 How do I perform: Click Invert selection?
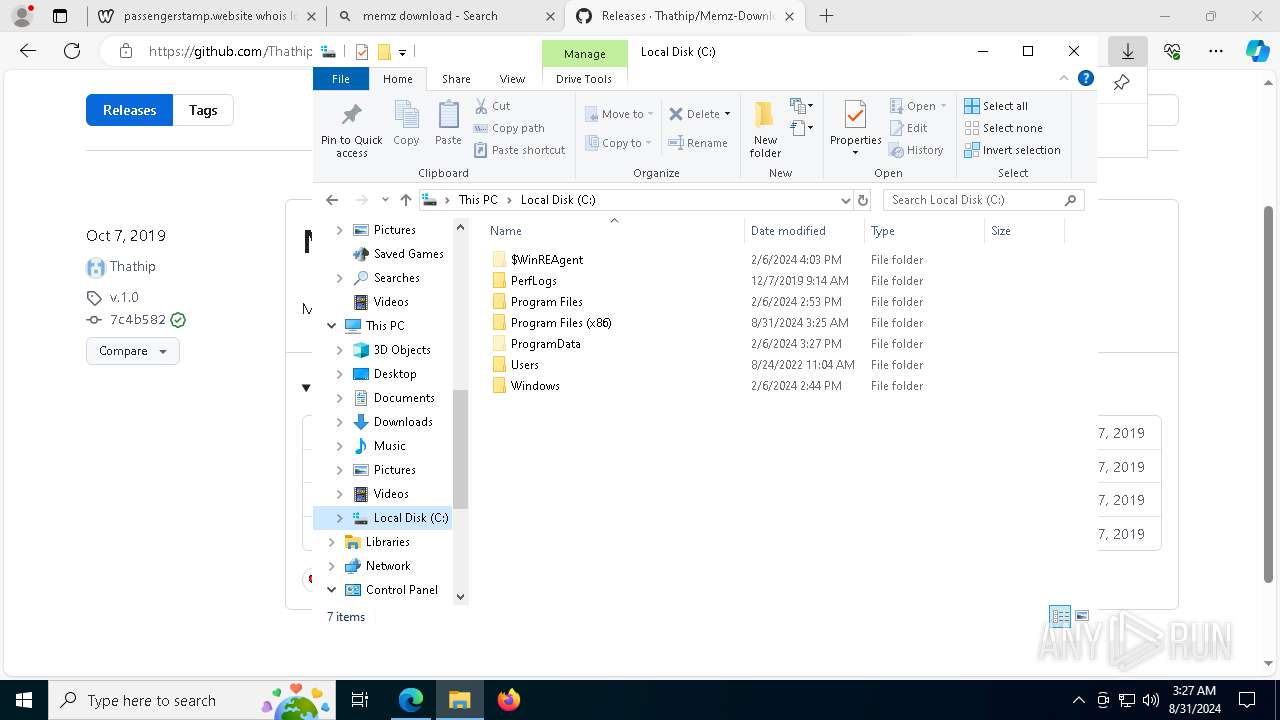point(1012,150)
